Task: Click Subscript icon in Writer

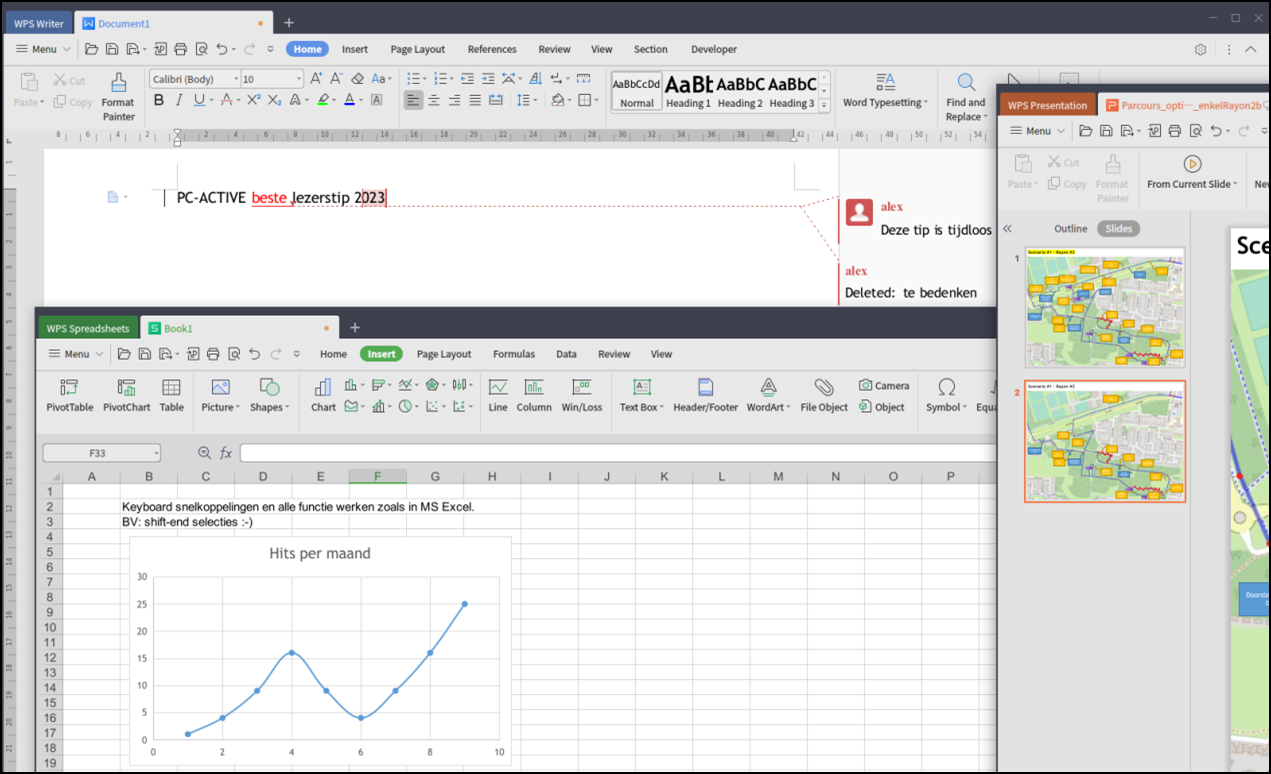Action: point(275,100)
